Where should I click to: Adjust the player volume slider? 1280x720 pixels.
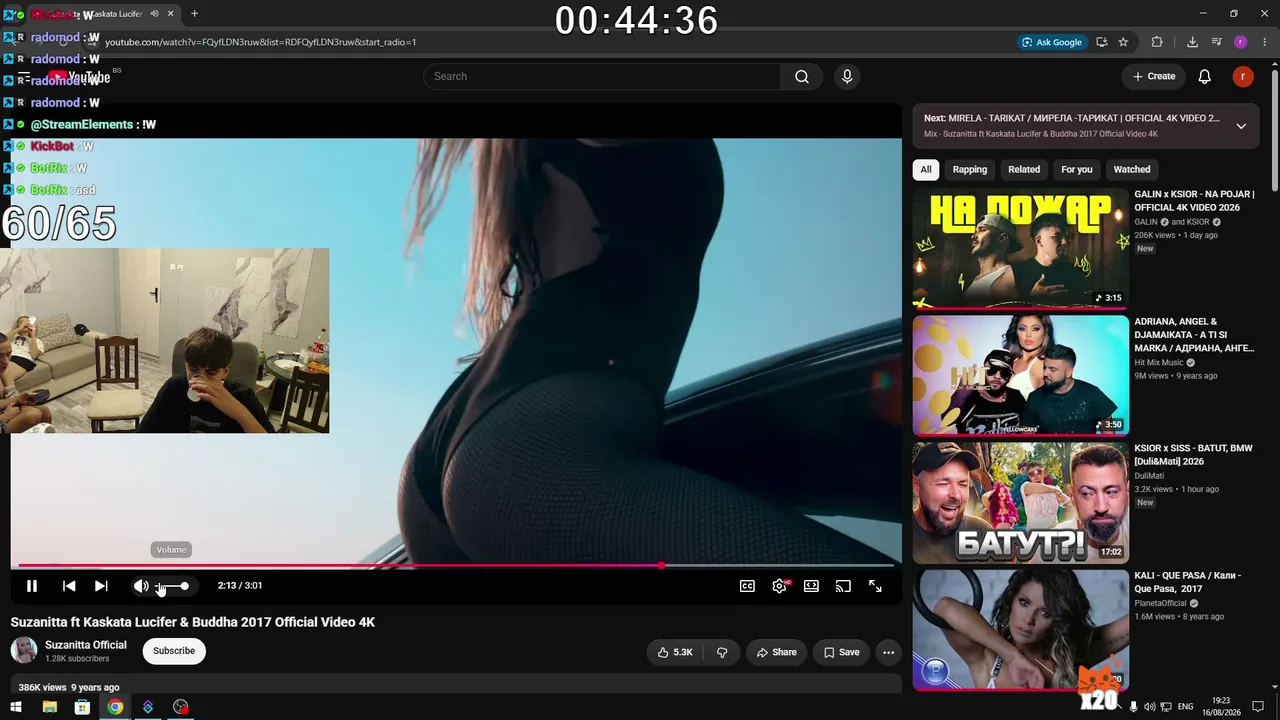[x=172, y=586]
